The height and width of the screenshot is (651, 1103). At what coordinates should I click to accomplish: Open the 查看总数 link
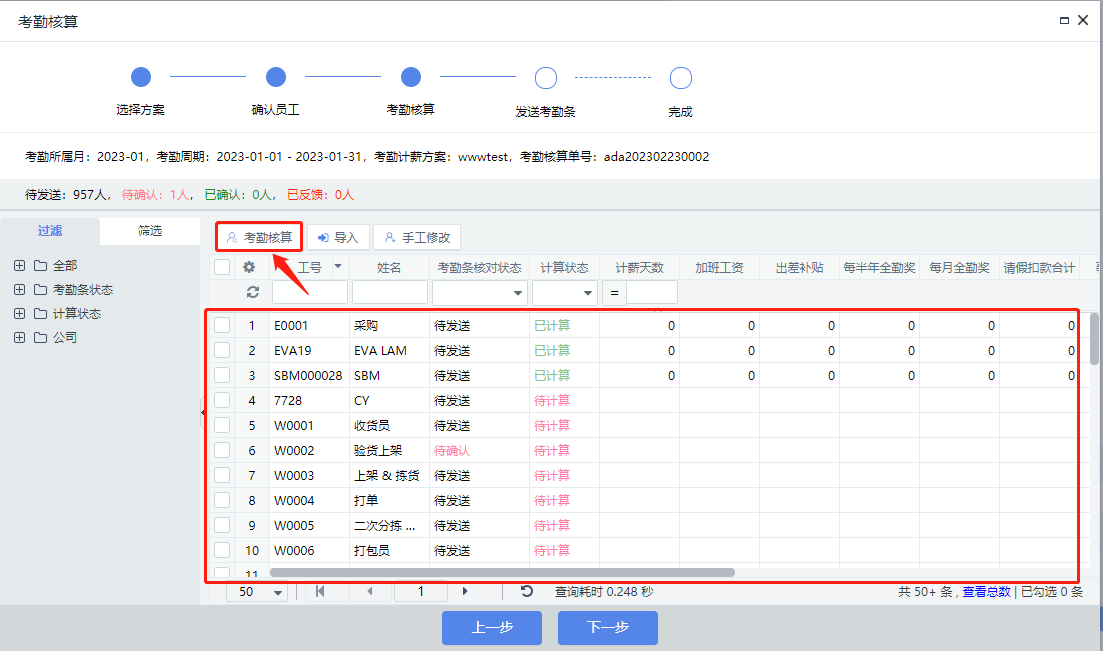click(x=986, y=592)
